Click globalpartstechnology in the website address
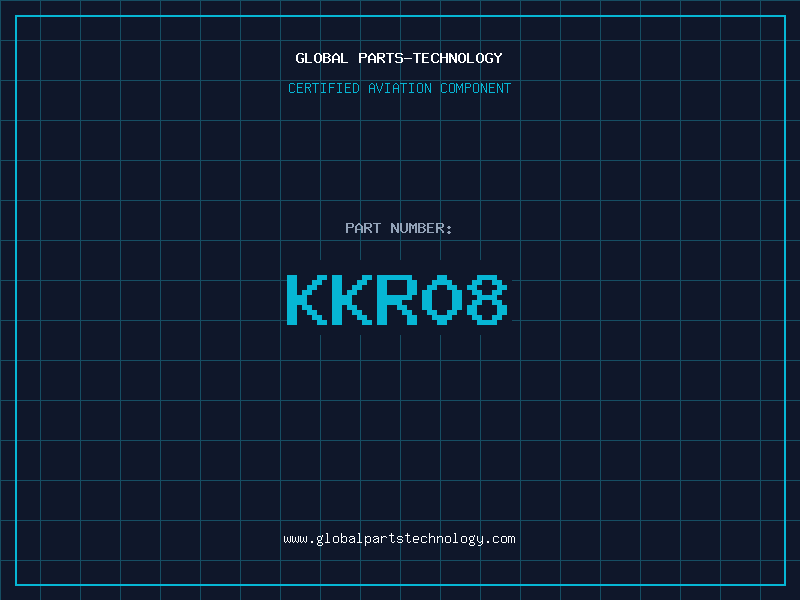Viewport: 800px width, 600px height. pos(399,539)
